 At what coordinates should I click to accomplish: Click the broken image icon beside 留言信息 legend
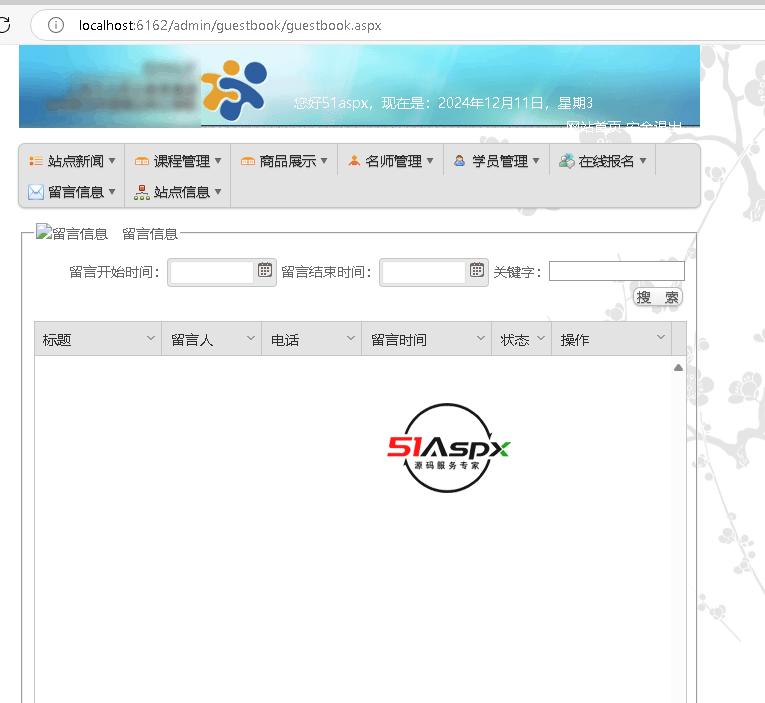pos(44,232)
